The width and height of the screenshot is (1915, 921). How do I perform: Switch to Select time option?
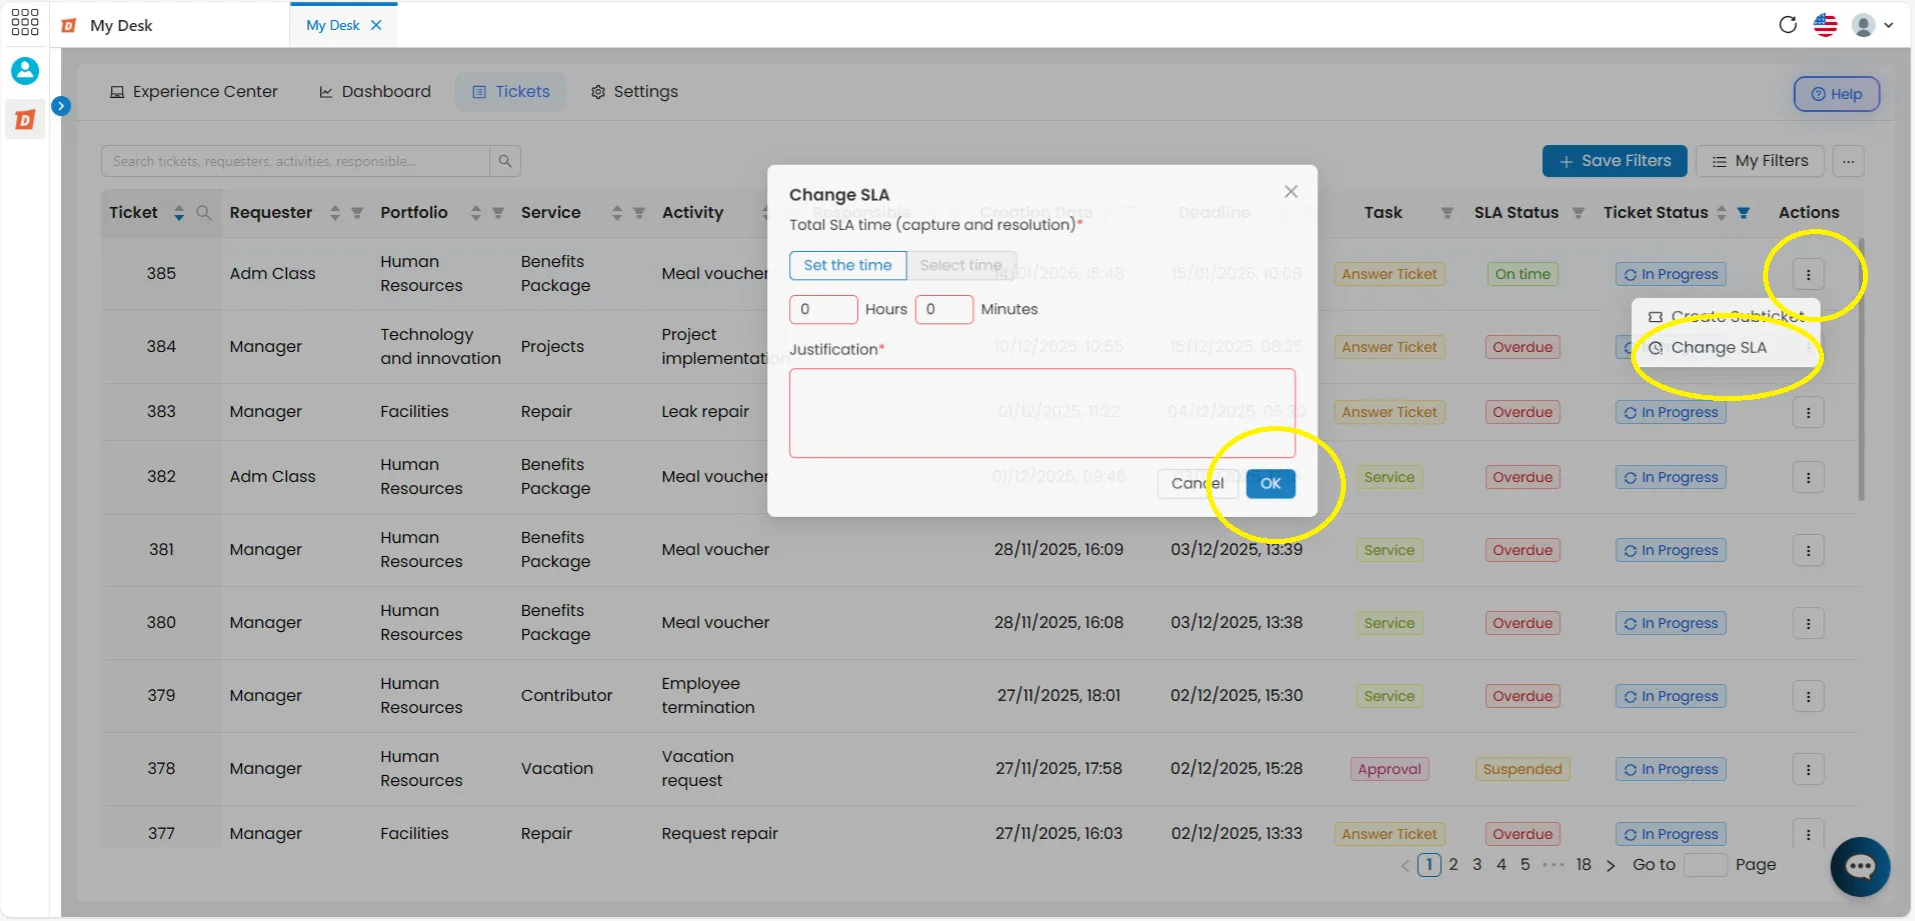tap(961, 265)
